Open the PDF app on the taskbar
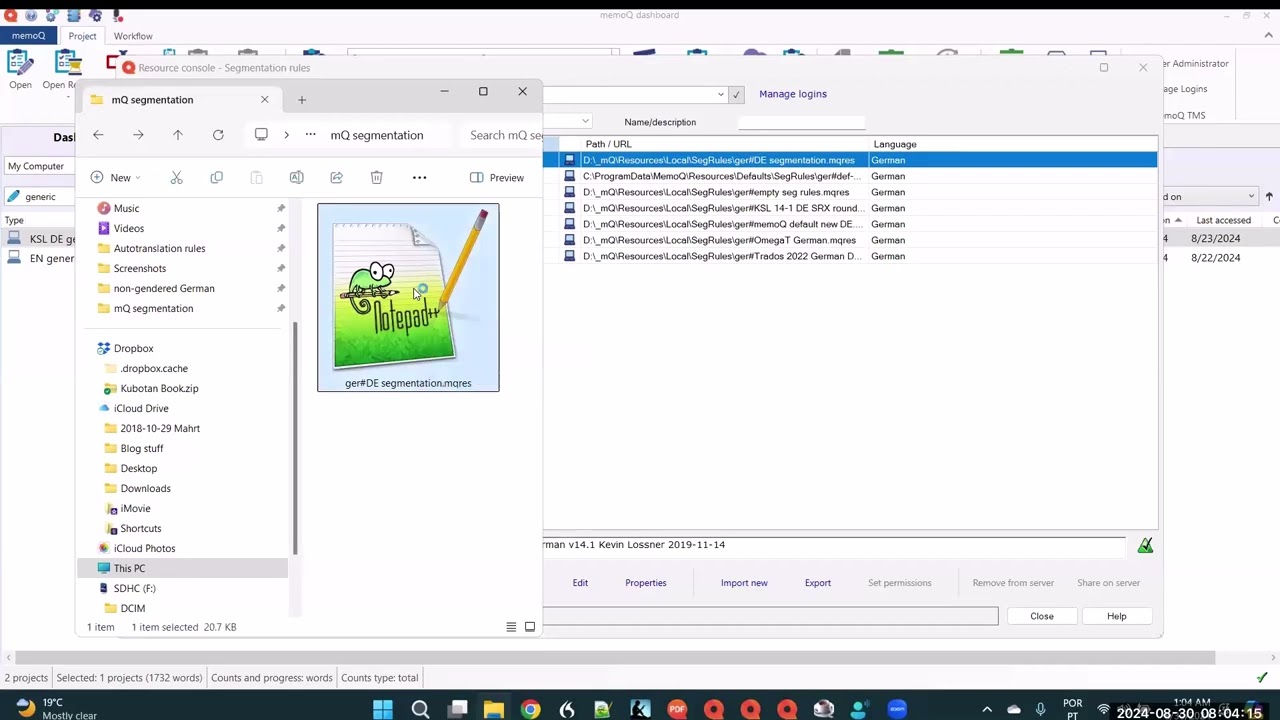Viewport: 1280px width, 720px height. (x=677, y=709)
